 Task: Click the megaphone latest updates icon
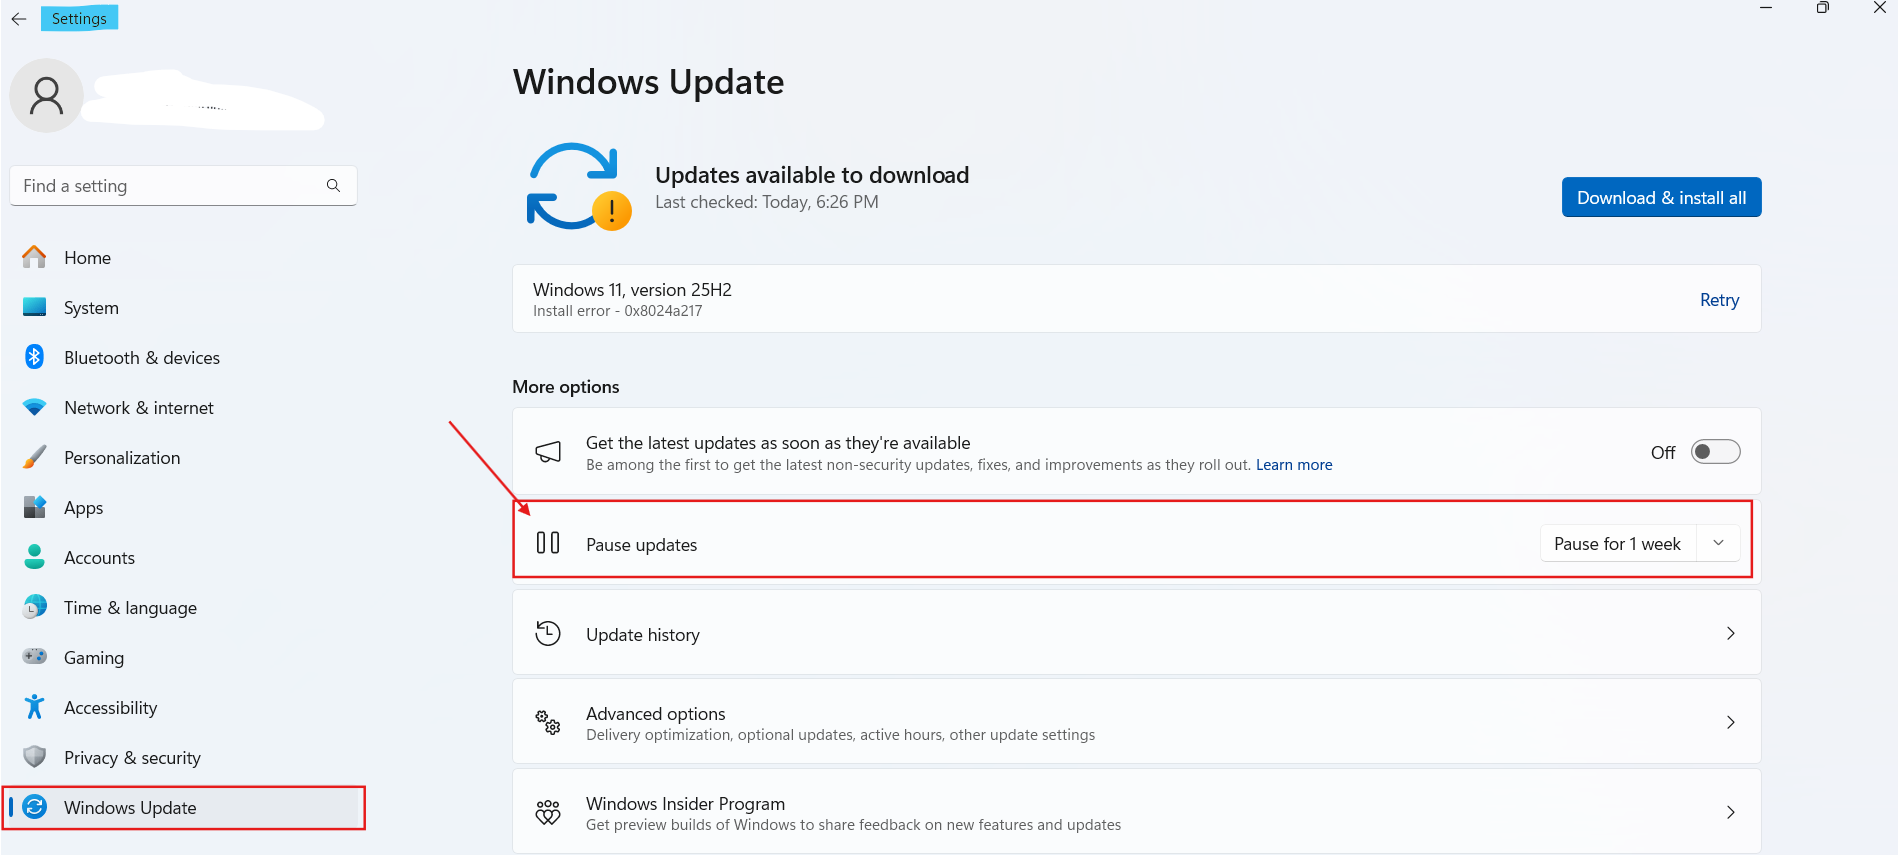548,452
